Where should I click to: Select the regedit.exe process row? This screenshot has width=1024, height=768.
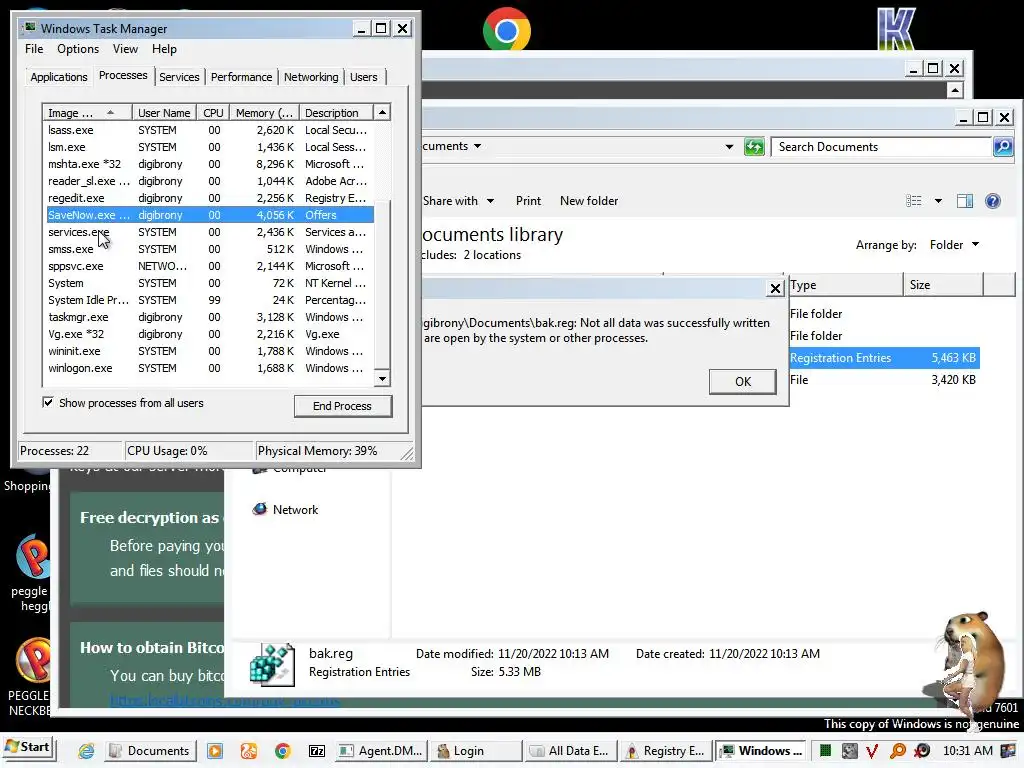210,198
